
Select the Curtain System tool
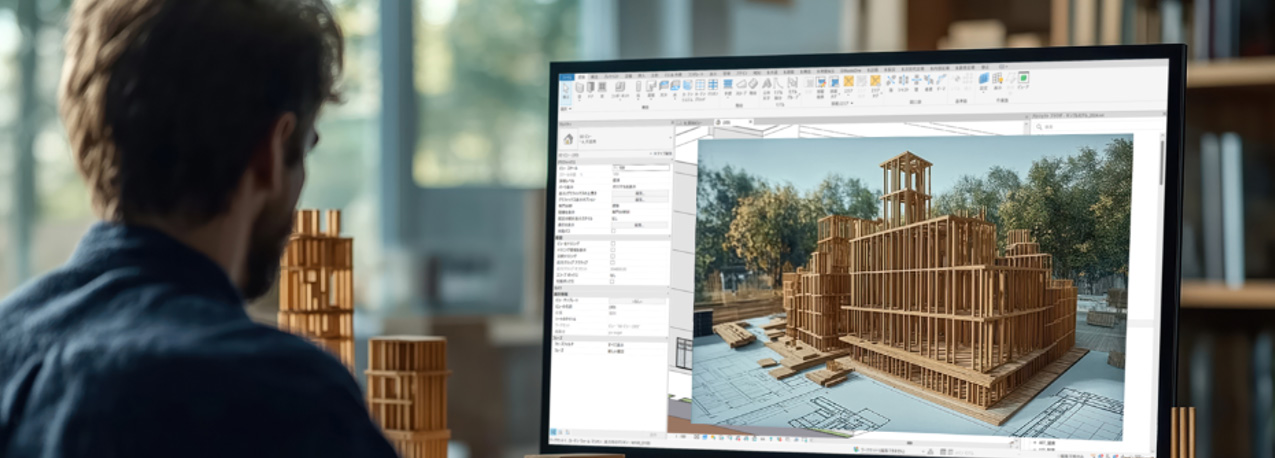coord(687,90)
